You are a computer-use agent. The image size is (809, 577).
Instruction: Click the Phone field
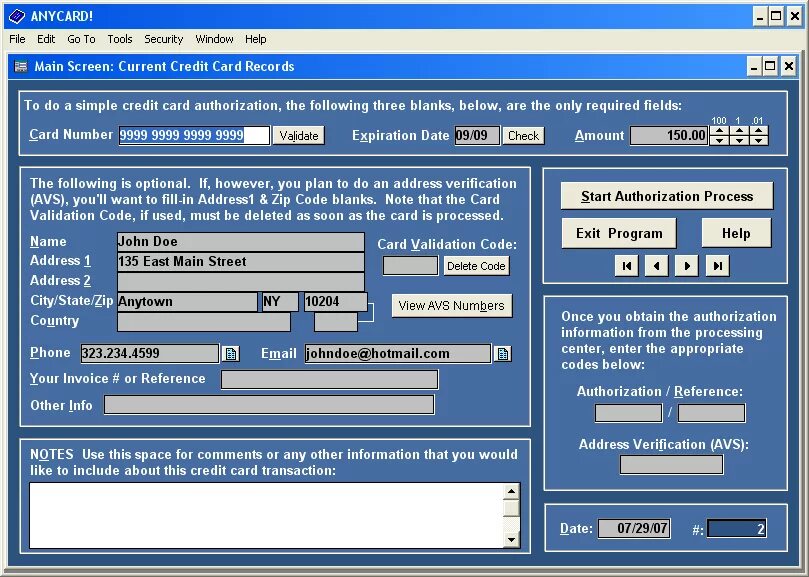pyautogui.click(x=150, y=354)
